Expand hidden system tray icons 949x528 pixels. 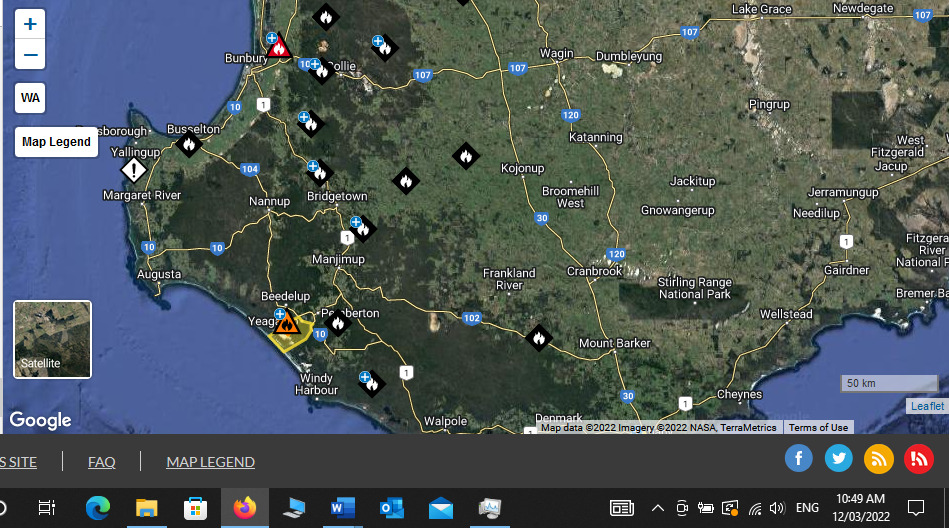coord(657,508)
